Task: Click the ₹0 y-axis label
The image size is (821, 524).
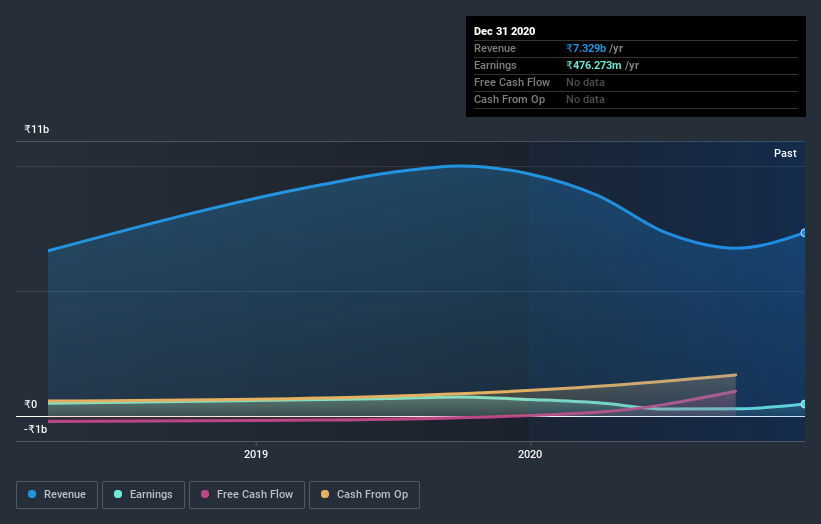Action: (x=30, y=404)
